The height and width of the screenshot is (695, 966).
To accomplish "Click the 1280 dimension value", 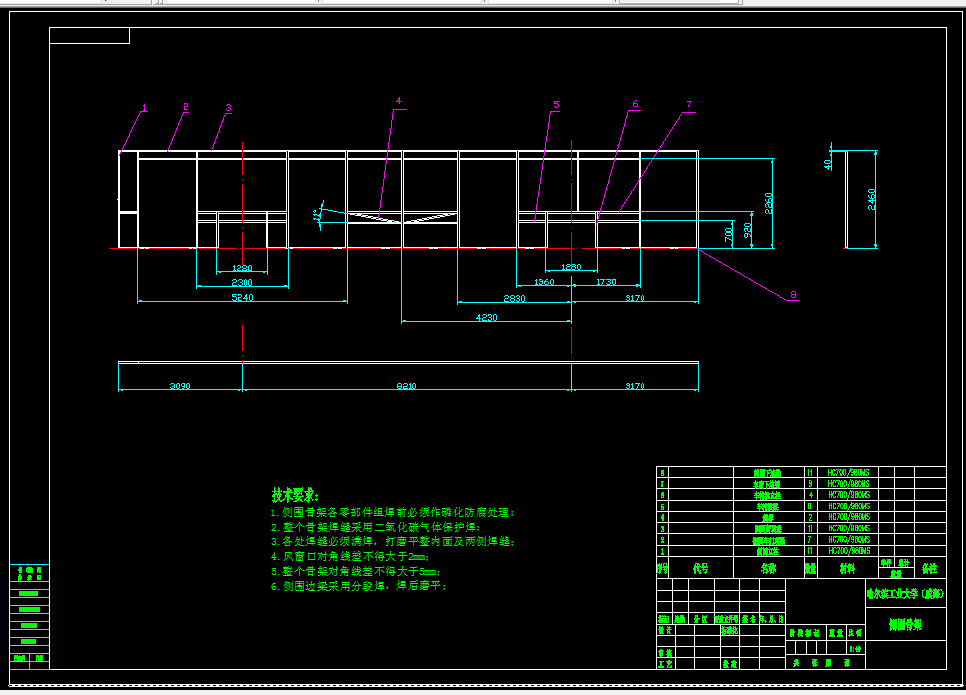I will pyautogui.click(x=242, y=267).
